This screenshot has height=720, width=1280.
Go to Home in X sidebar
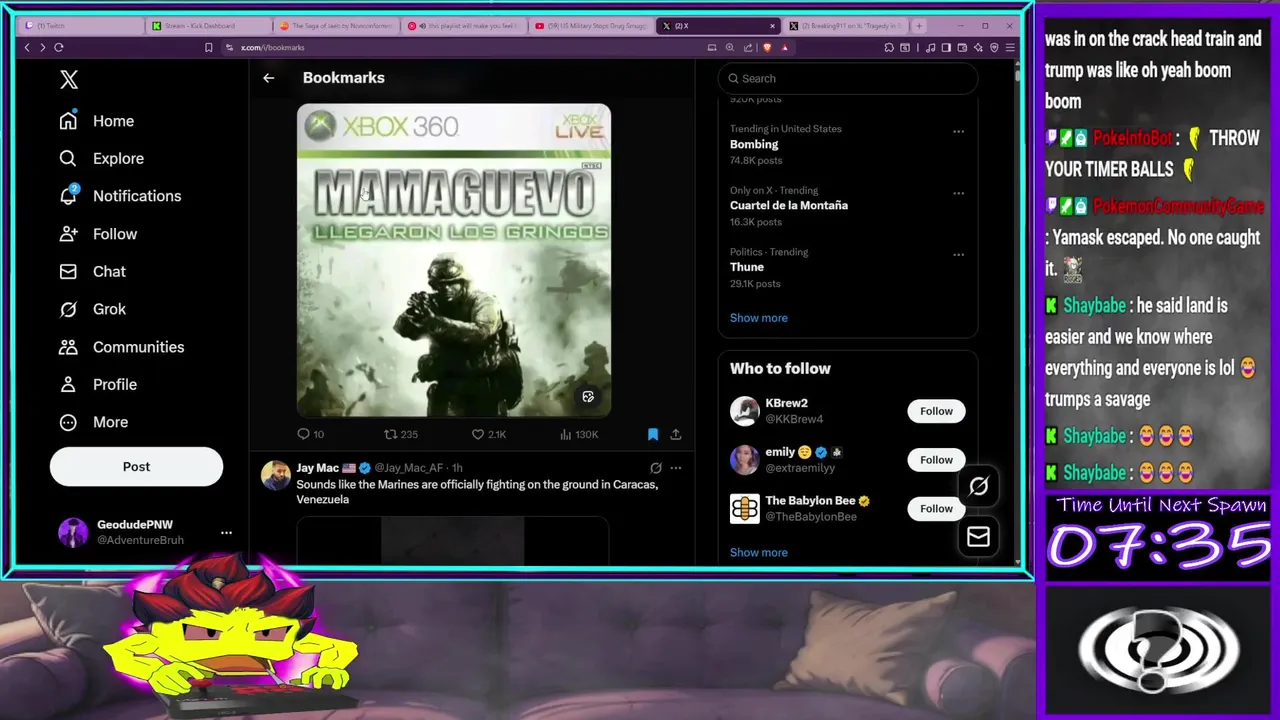[x=96, y=121]
